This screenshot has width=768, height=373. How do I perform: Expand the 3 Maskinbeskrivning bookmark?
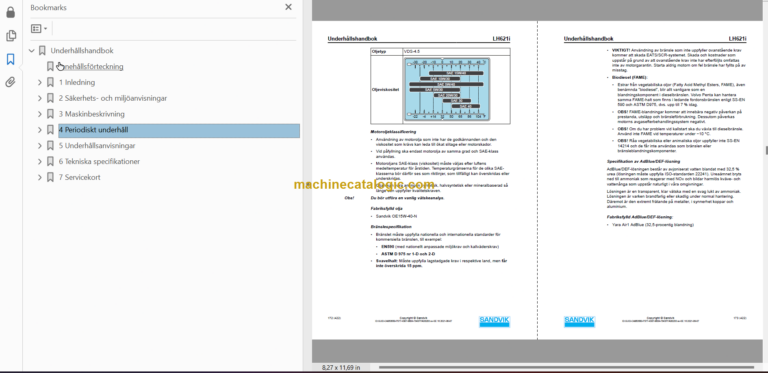(x=40, y=114)
